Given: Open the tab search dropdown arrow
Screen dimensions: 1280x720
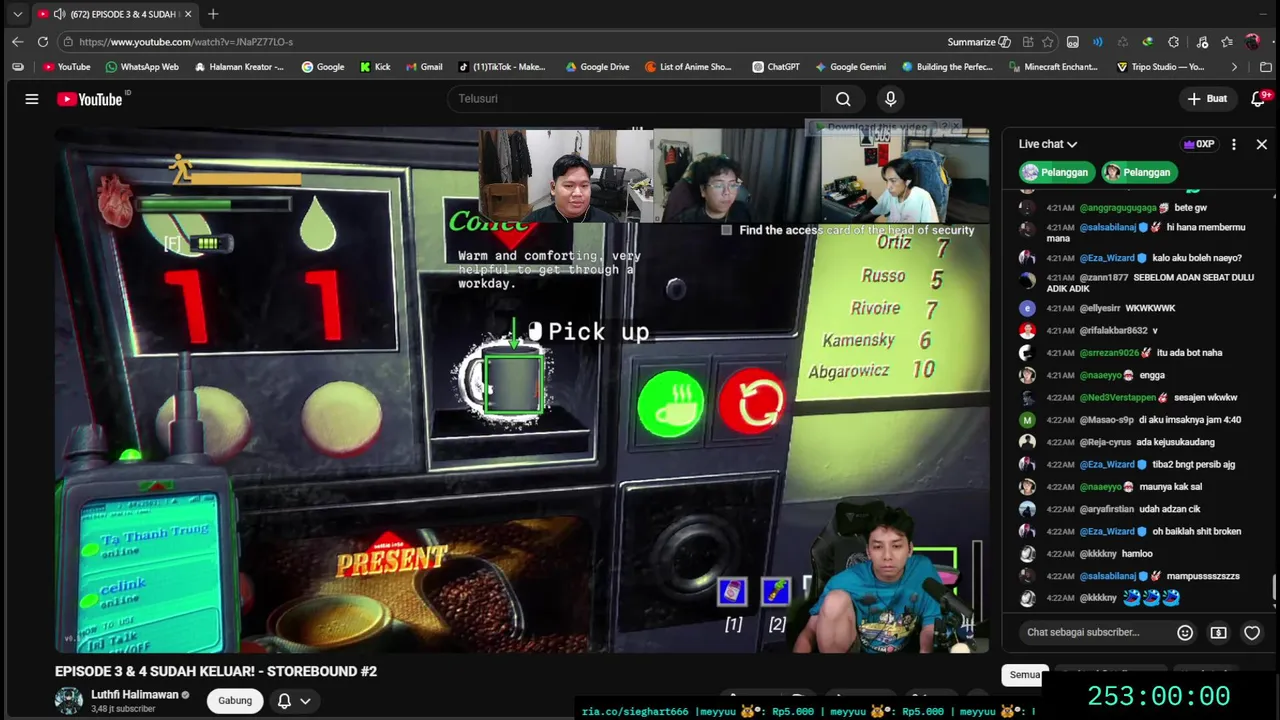Looking at the screenshot, I should pos(17,14).
